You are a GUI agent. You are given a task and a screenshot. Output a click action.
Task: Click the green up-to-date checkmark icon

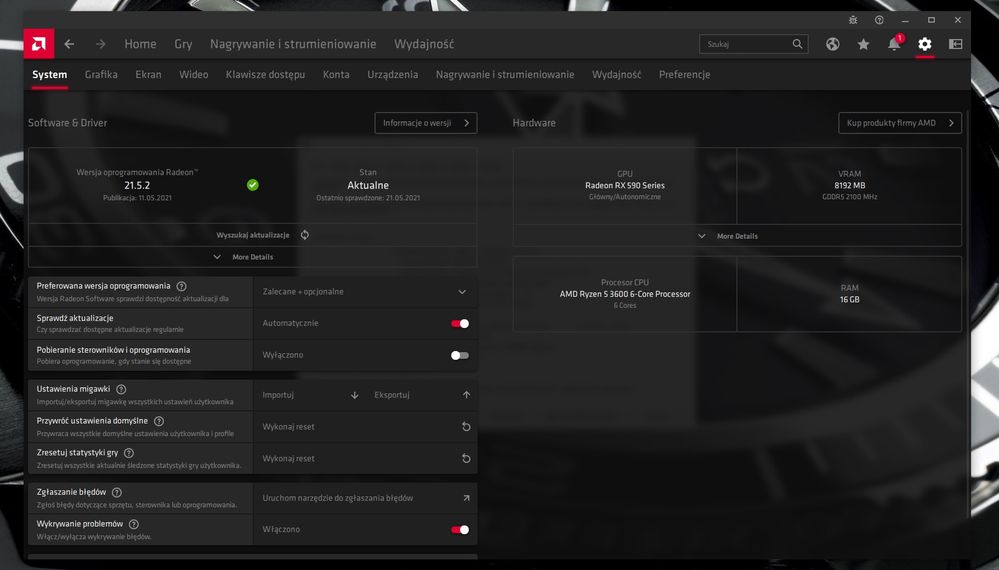[253, 185]
